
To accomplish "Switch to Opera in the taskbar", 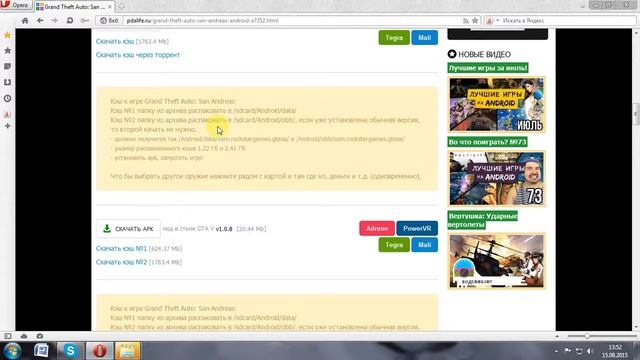I will pos(99,351).
